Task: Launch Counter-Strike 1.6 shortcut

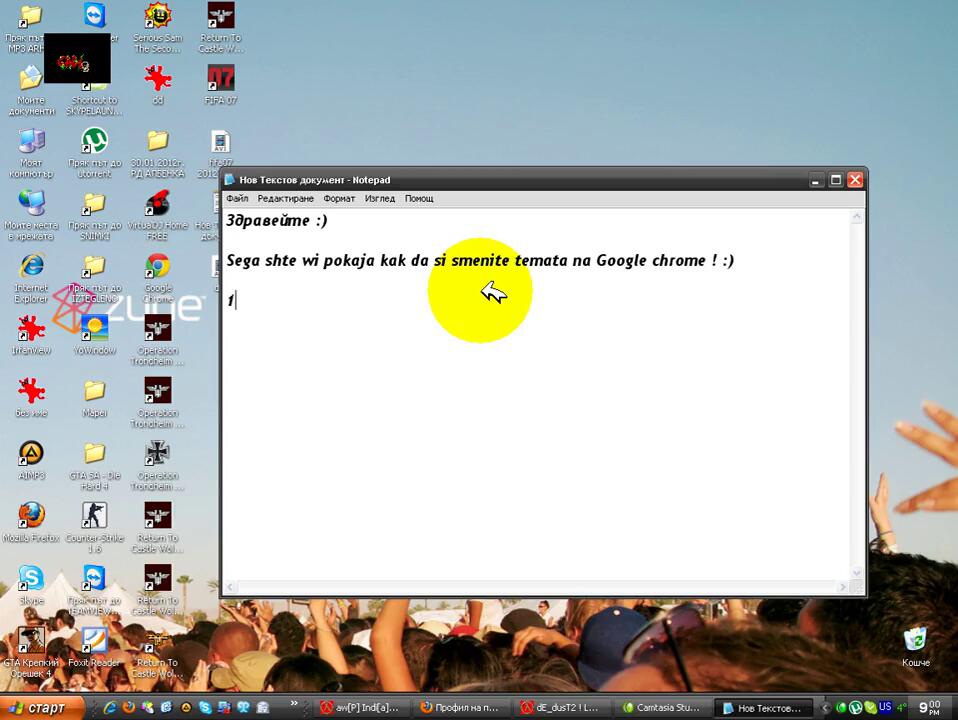Action: [x=94, y=516]
